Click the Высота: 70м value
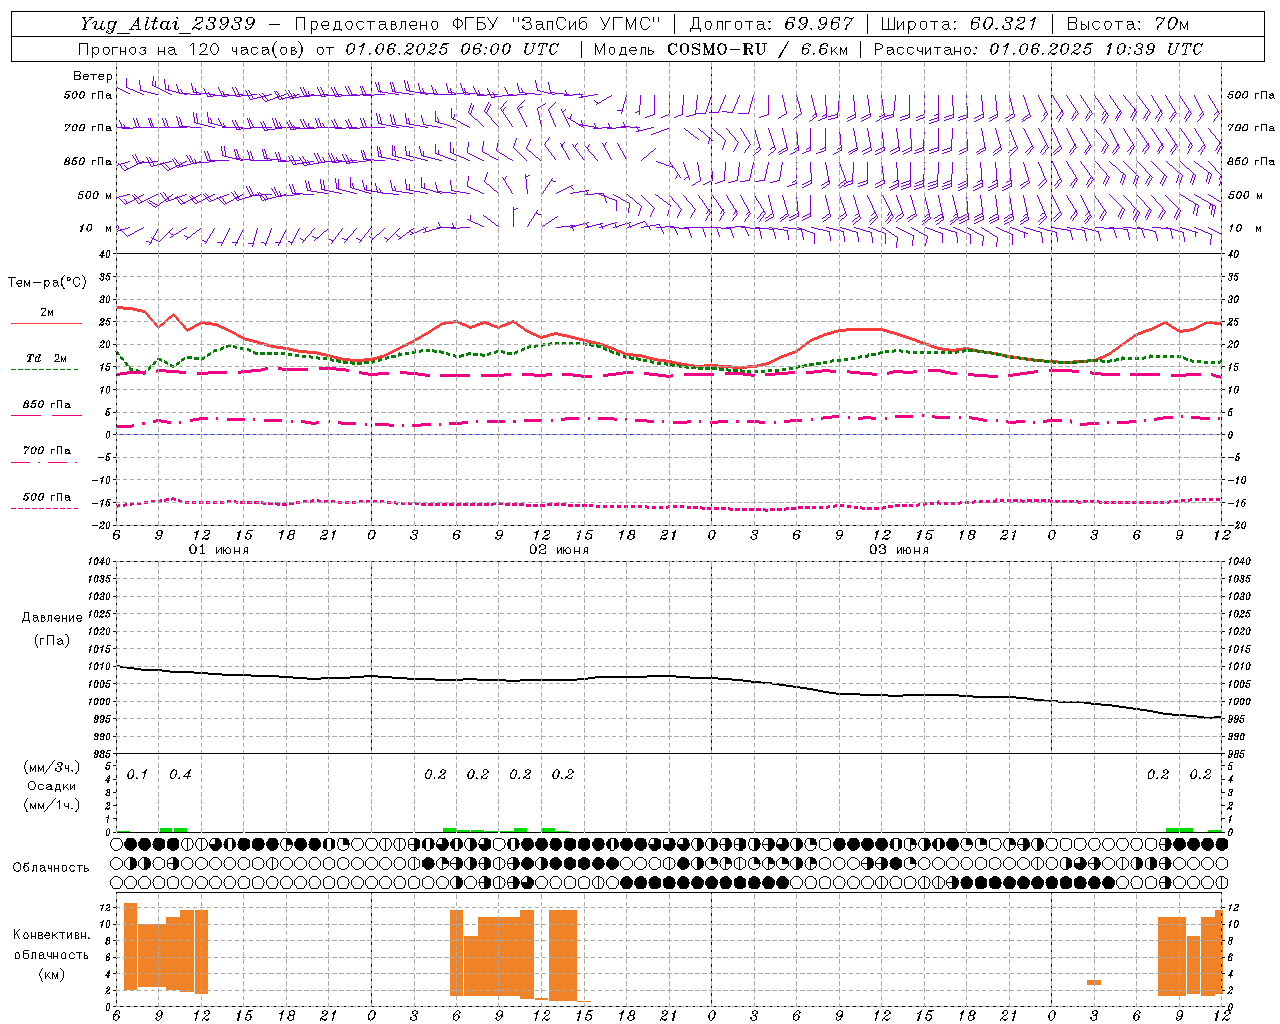This screenshot has height=1024, width=1280. pyautogui.click(x=1128, y=24)
